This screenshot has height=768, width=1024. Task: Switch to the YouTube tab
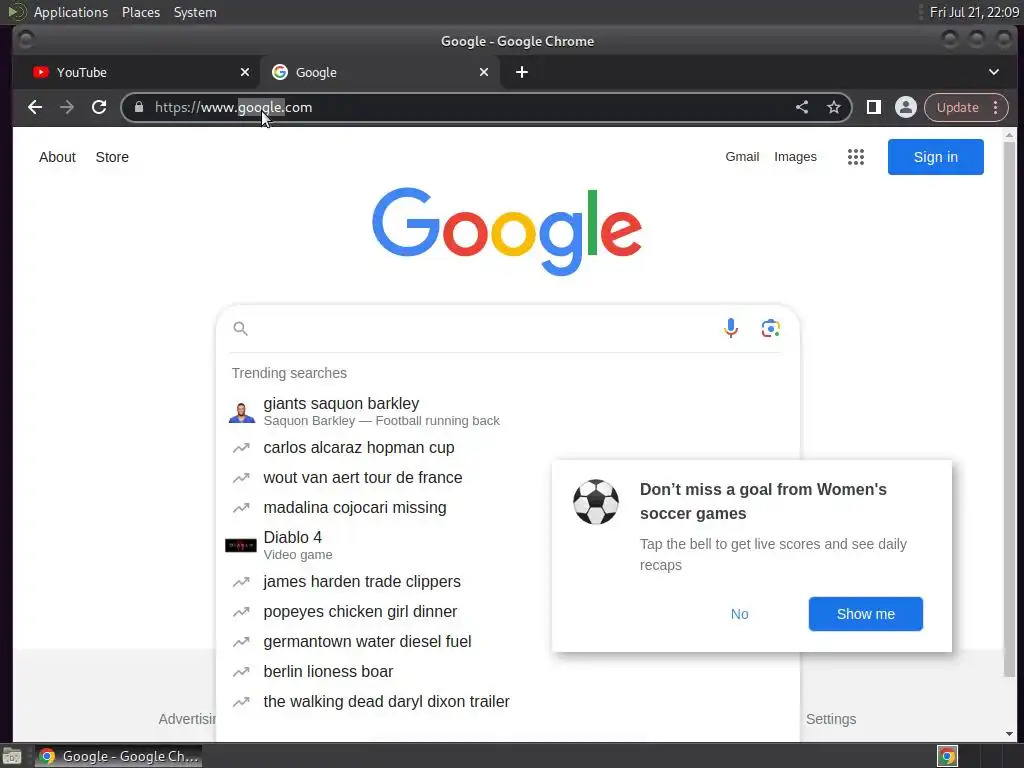(x=136, y=72)
